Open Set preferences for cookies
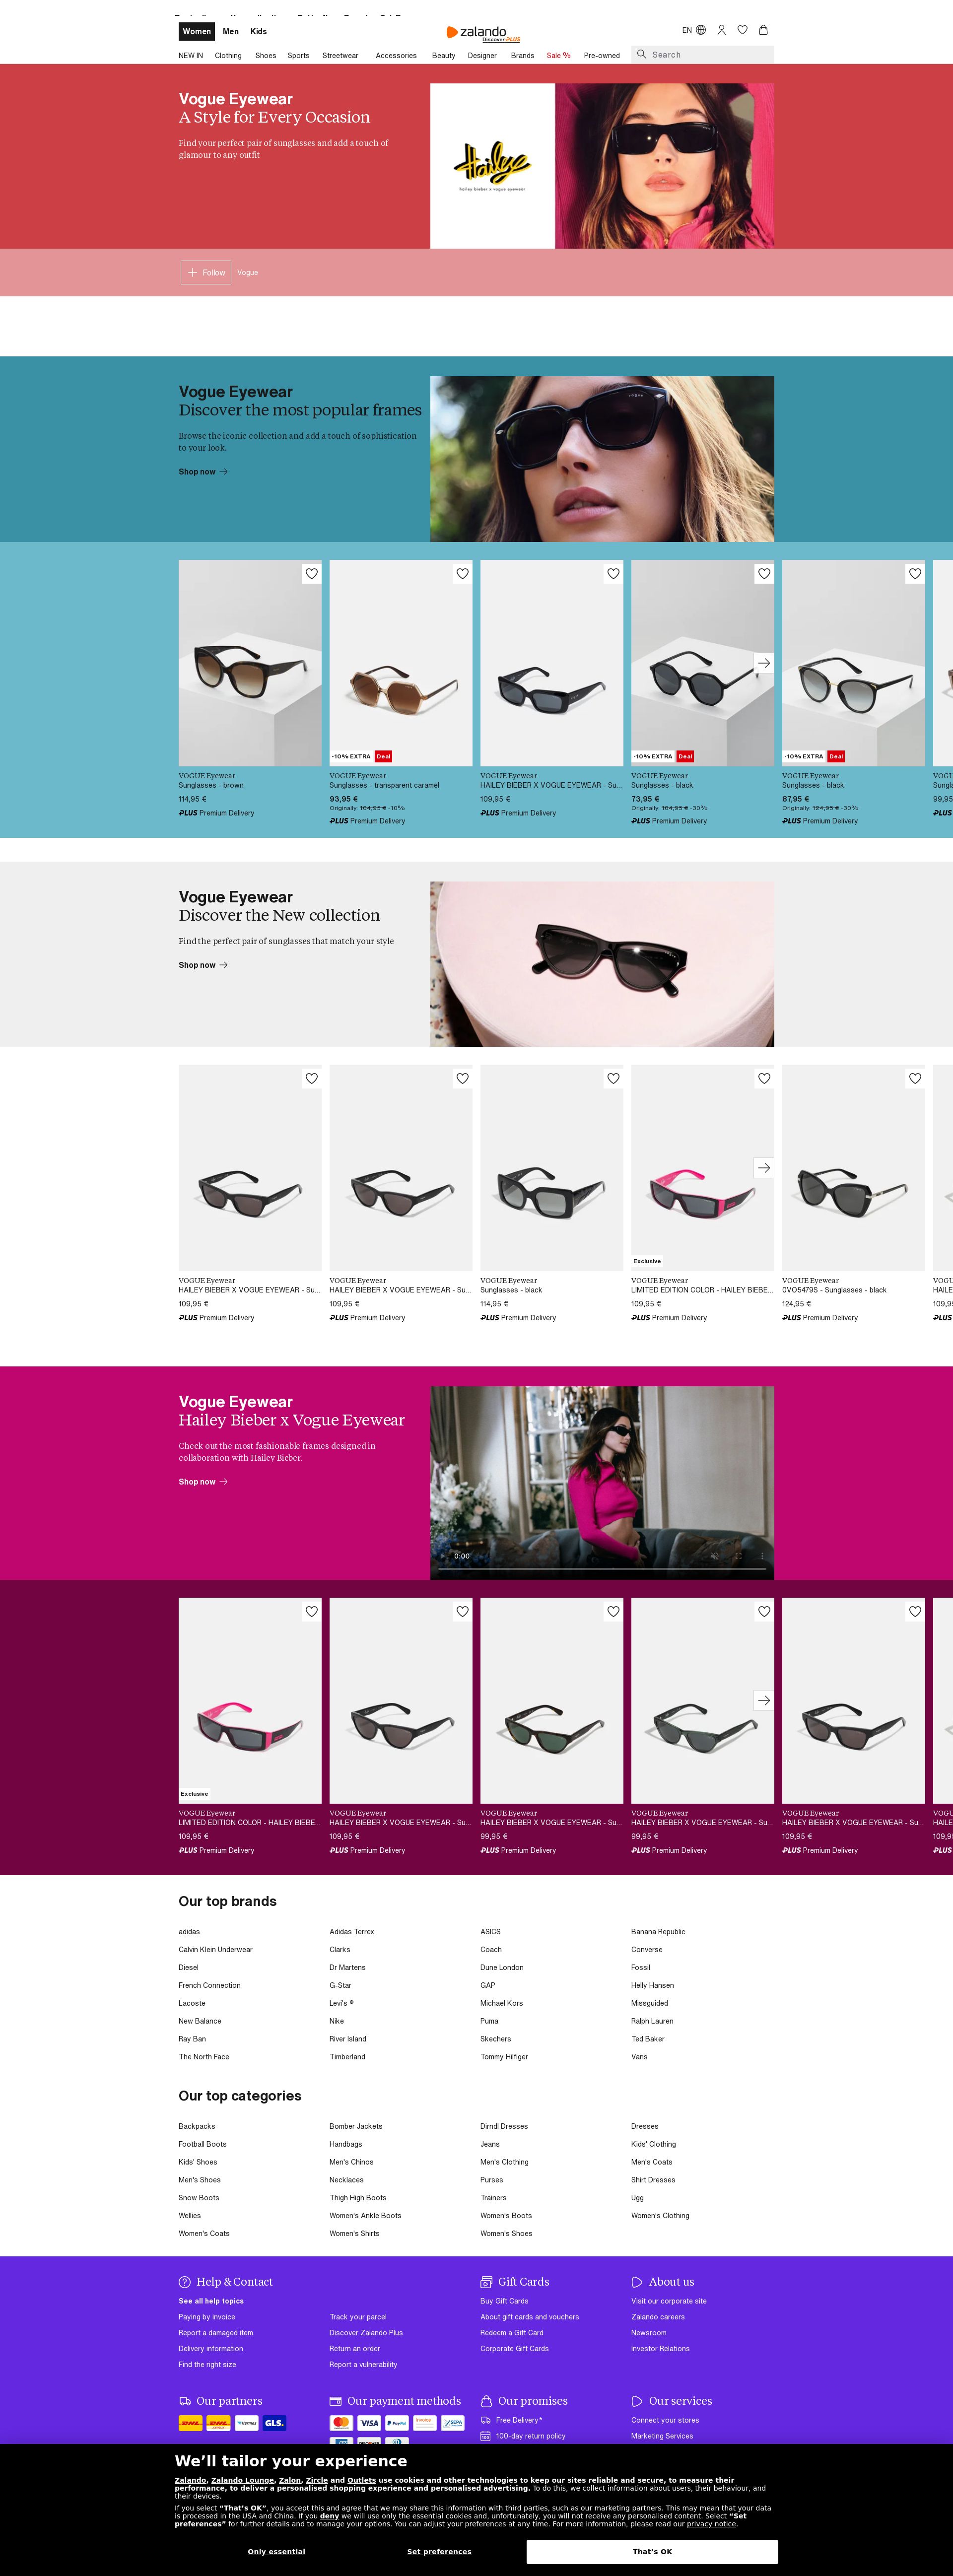Image resolution: width=953 pixels, height=2576 pixels. point(439,2551)
